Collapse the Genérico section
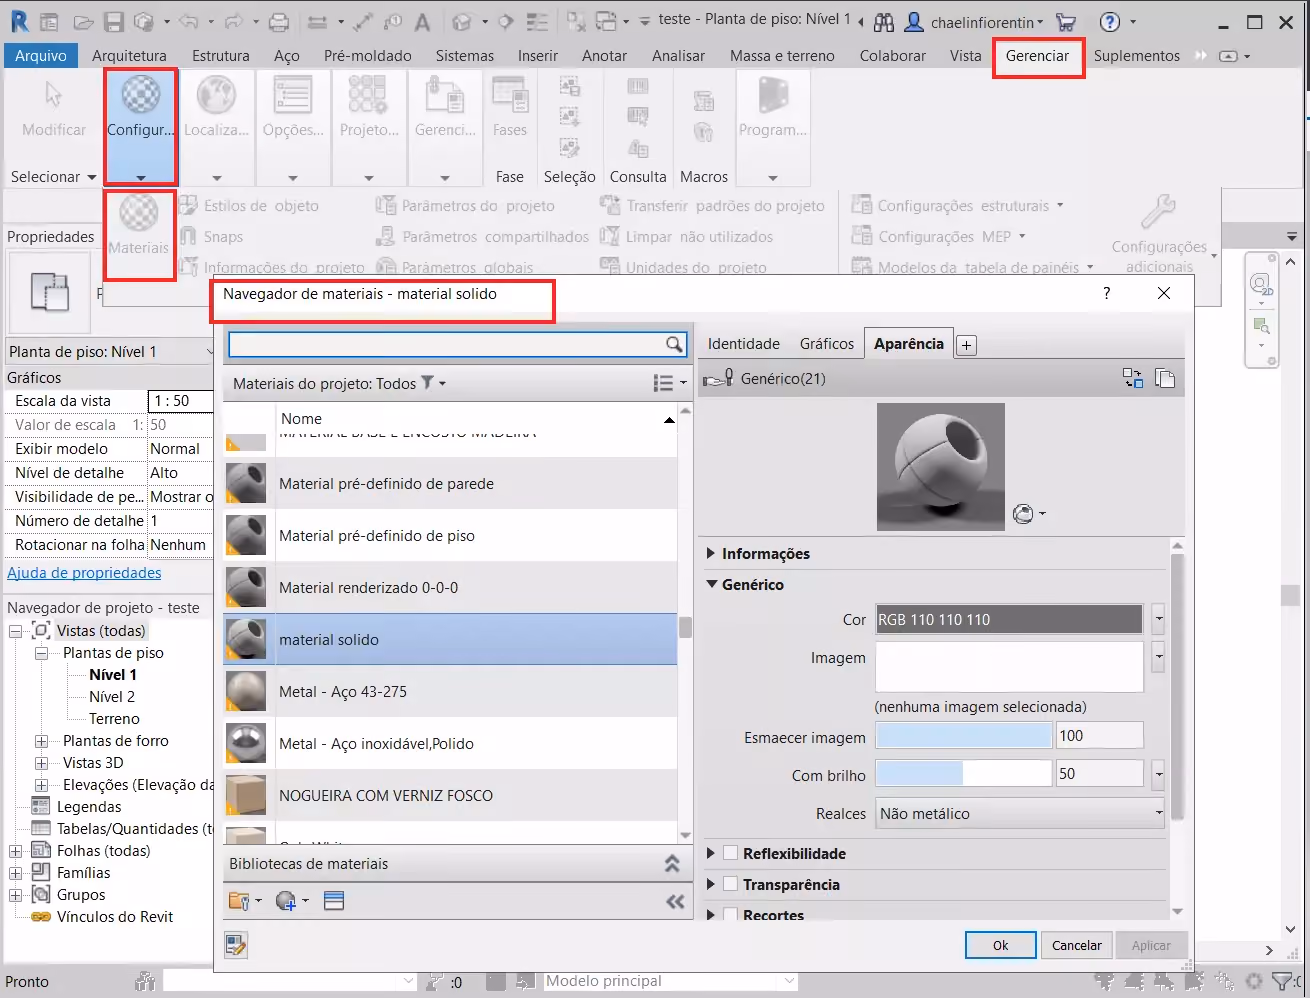1310x998 pixels. click(712, 584)
